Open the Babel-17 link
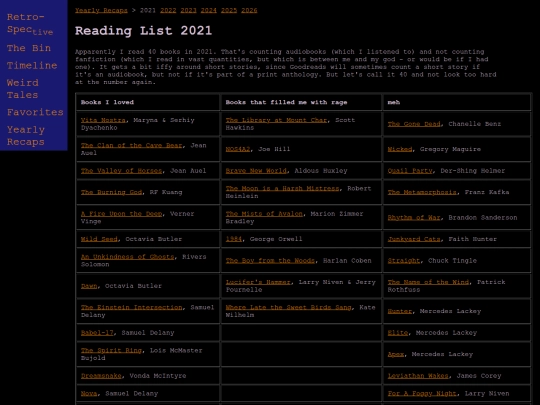 click(97, 333)
